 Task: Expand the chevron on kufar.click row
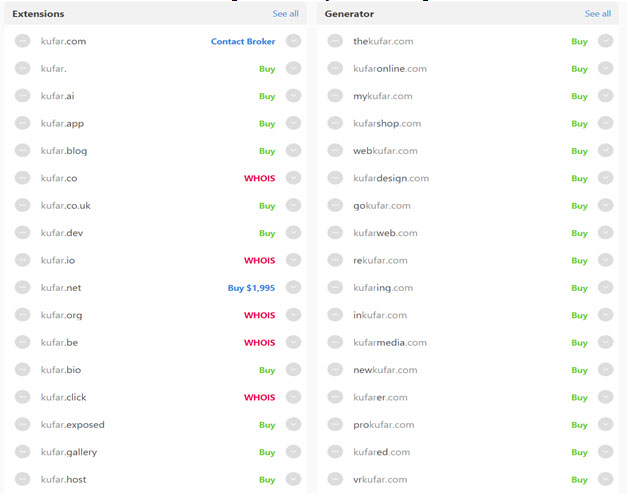[x=293, y=397]
